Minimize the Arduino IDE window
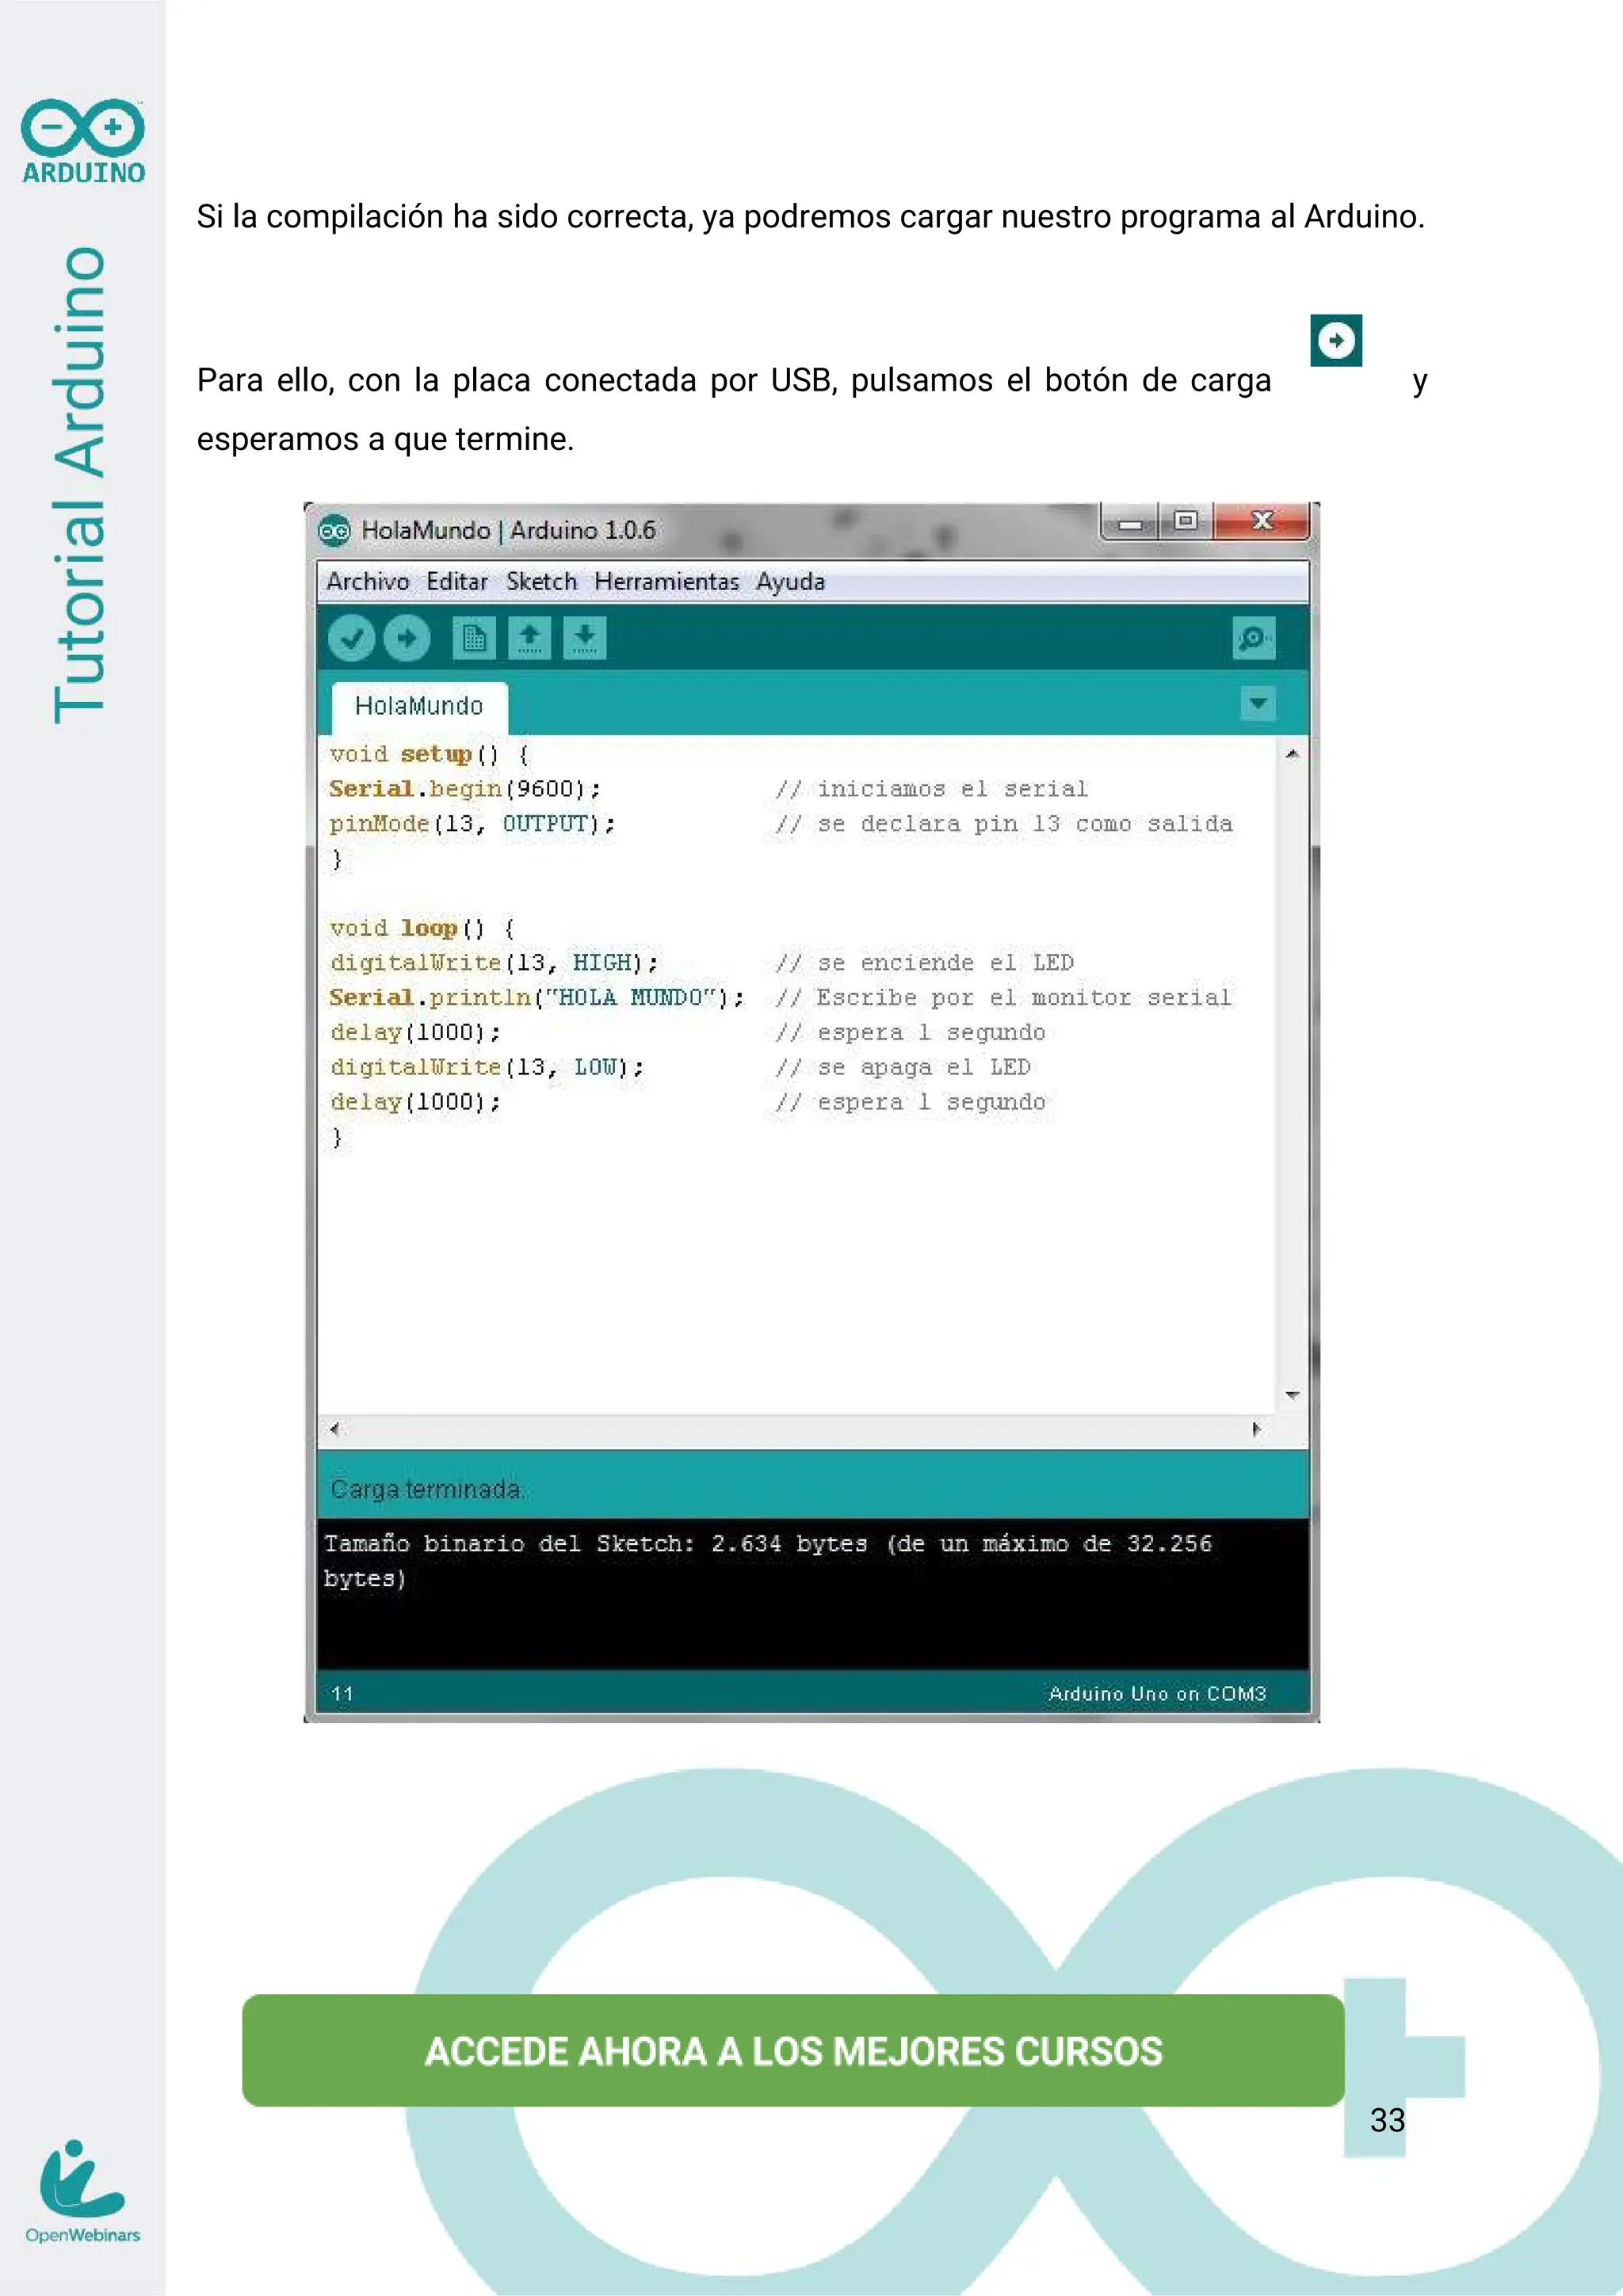This screenshot has width=1623, height=2296. 1130,522
